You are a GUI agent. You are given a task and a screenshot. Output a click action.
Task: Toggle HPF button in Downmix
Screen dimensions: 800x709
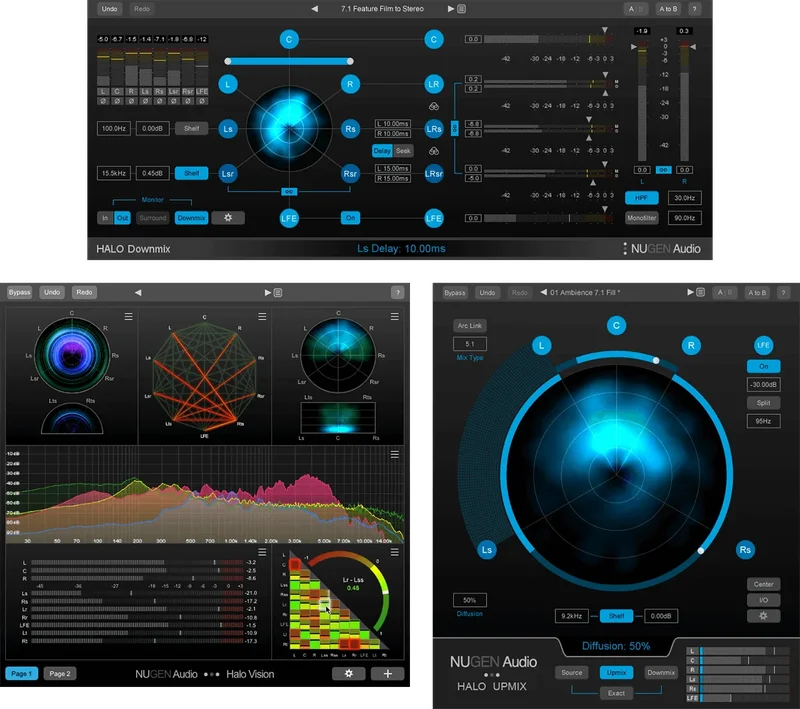pos(641,198)
